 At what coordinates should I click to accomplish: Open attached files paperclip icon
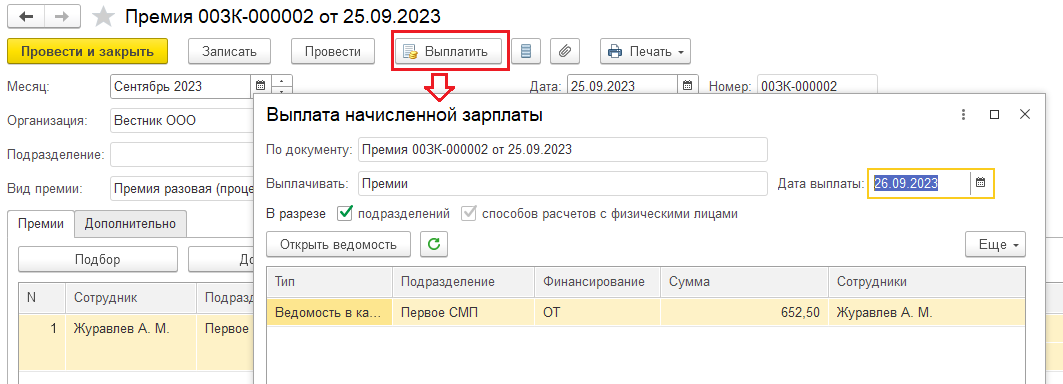[565, 52]
